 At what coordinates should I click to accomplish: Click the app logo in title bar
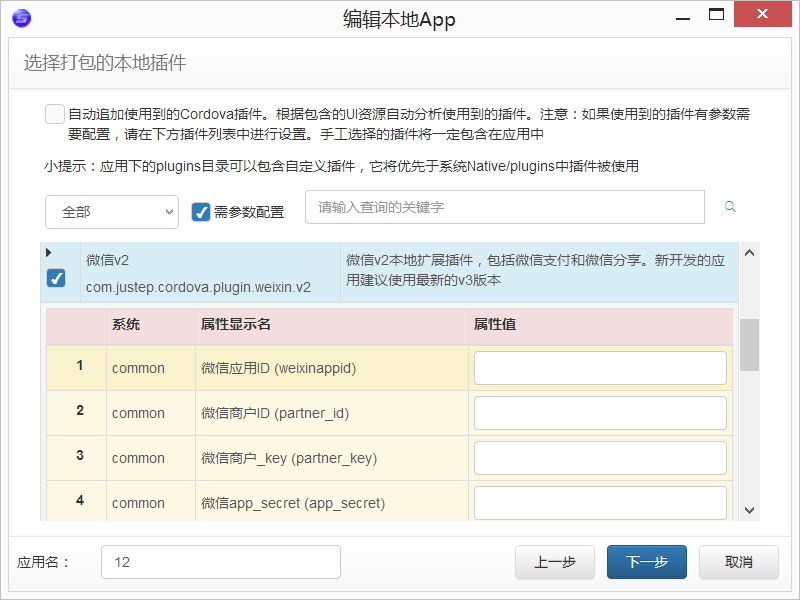pyautogui.click(x=20, y=18)
